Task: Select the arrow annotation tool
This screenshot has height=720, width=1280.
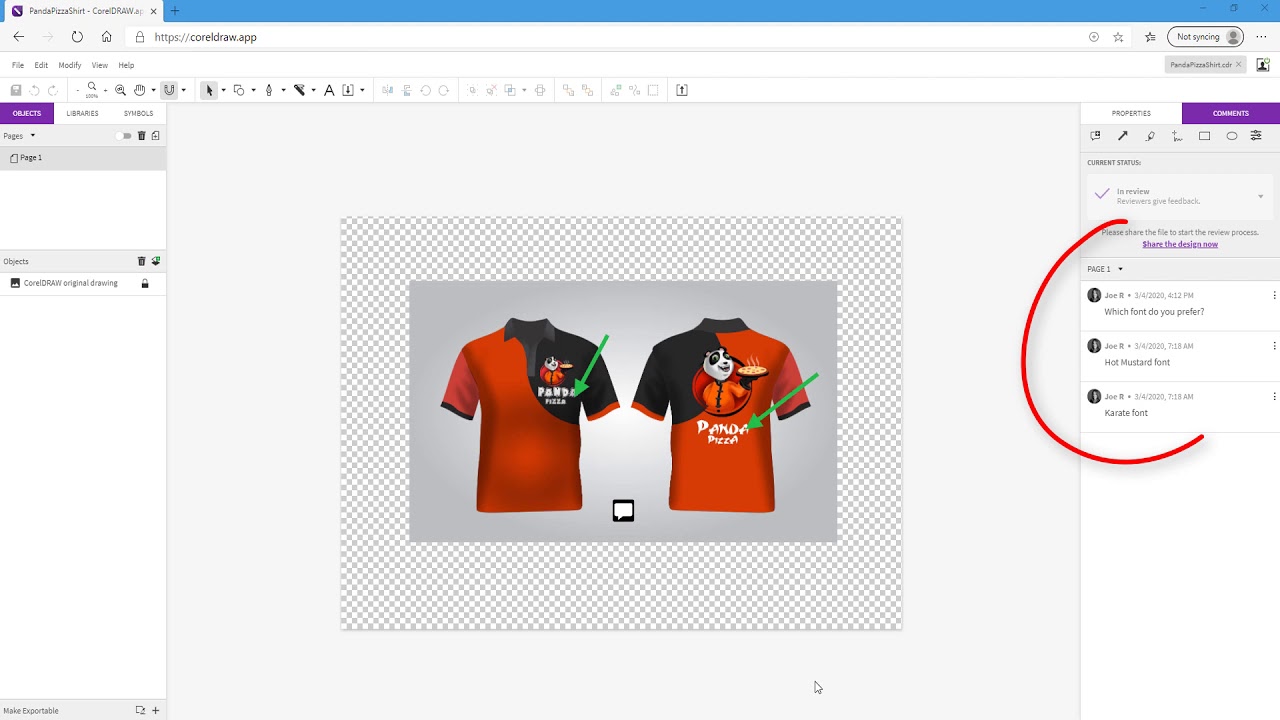Action: click(x=1122, y=136)
